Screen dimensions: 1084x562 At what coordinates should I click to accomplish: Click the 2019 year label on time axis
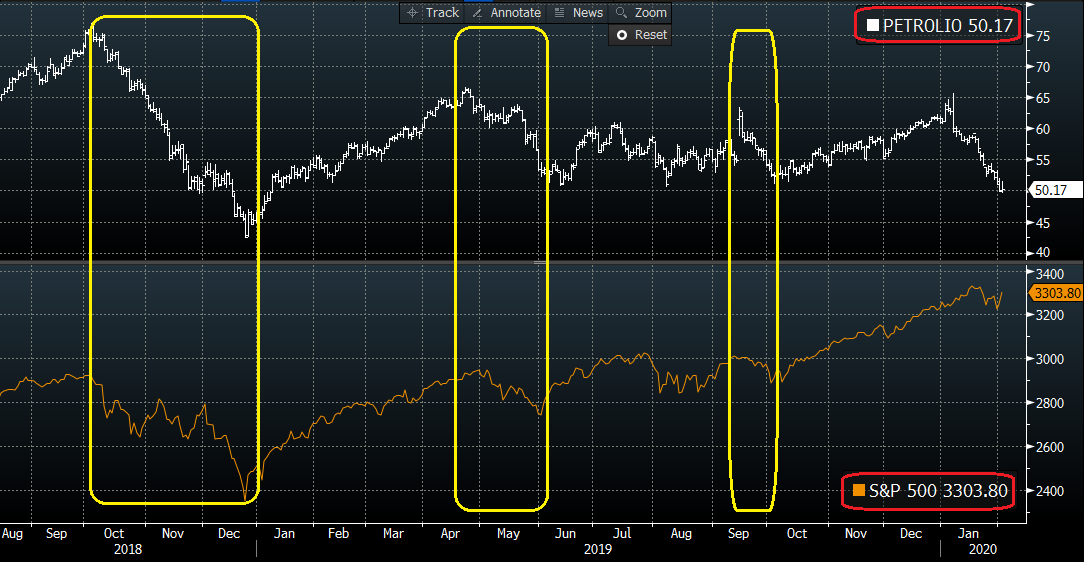click(597, 550)
